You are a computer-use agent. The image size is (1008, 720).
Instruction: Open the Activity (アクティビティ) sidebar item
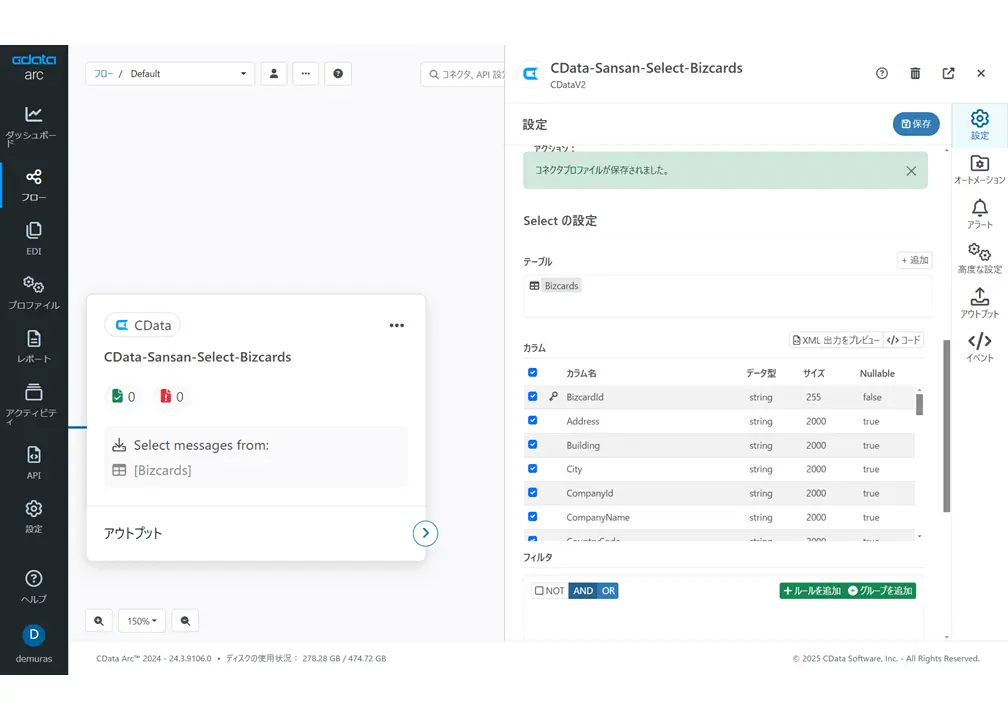point(33,404)
